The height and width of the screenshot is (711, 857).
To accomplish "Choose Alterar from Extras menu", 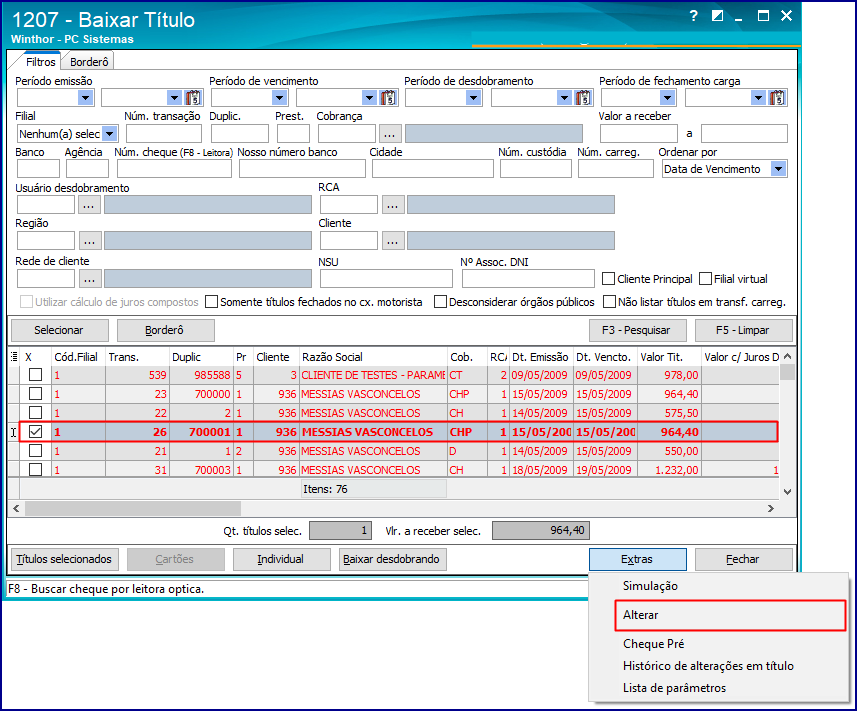I will click(731, 615).
